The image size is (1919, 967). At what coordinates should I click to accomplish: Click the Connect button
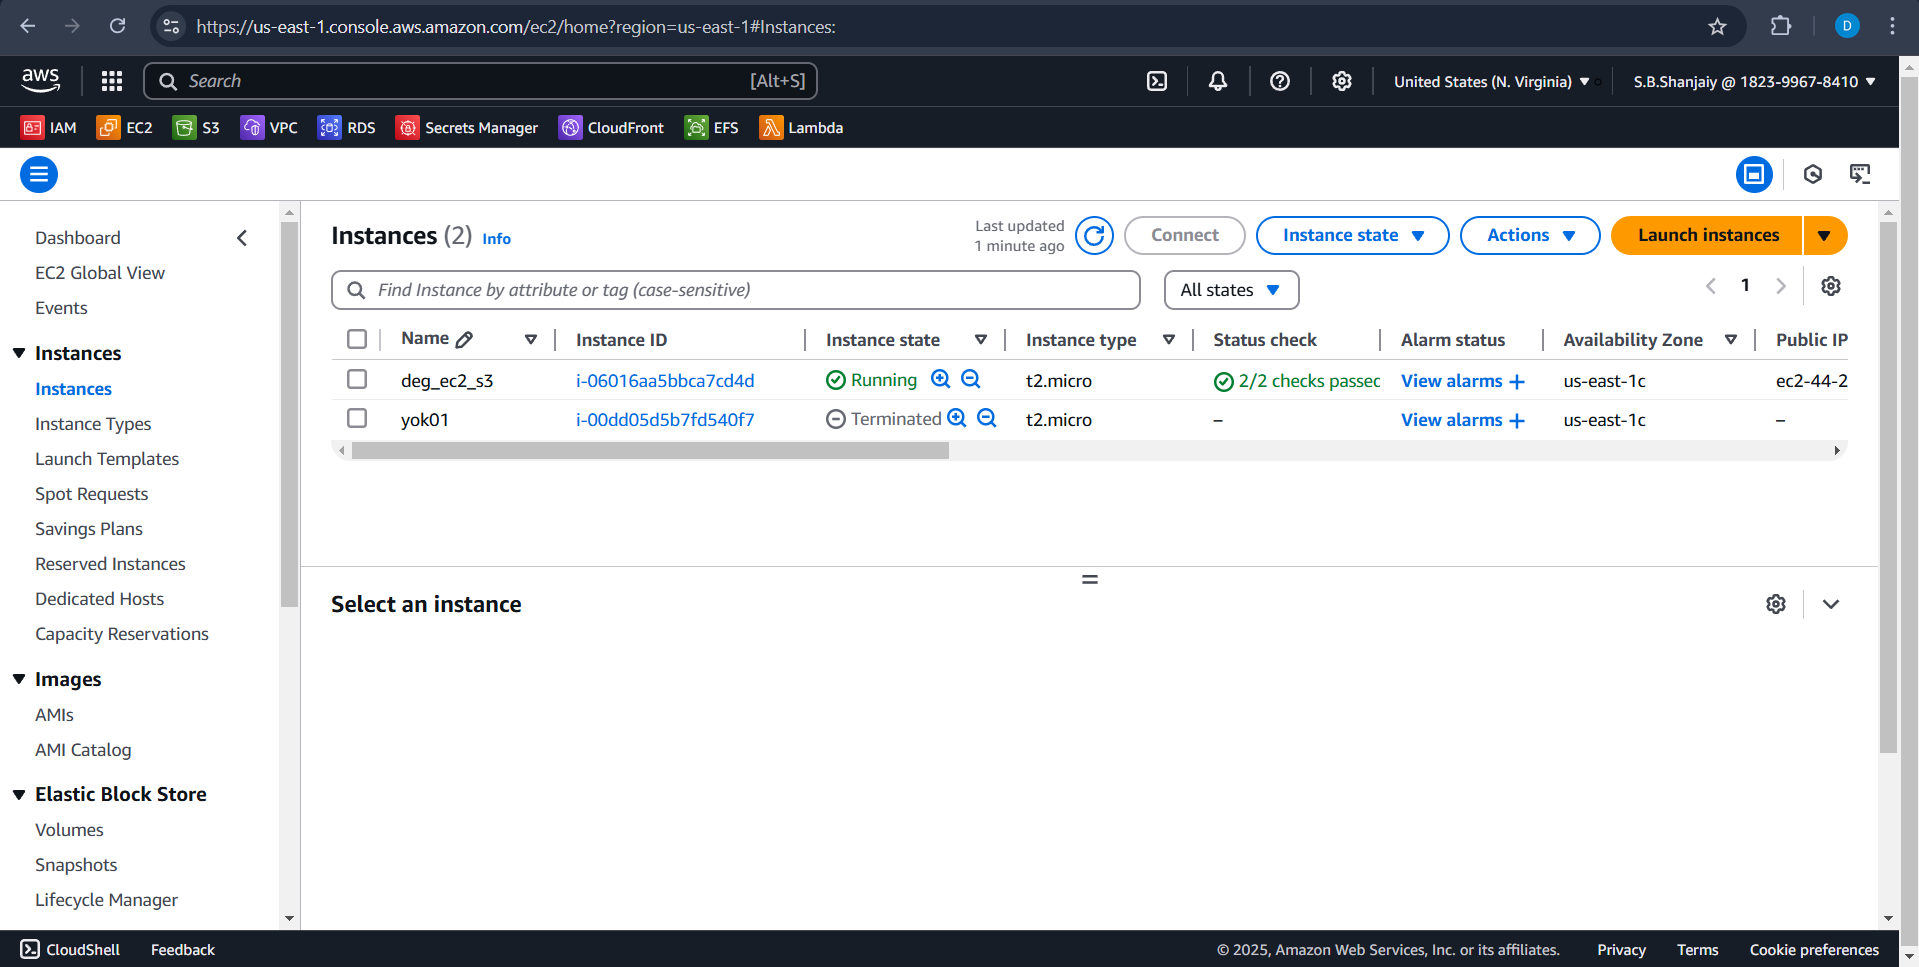[1185, 236]
